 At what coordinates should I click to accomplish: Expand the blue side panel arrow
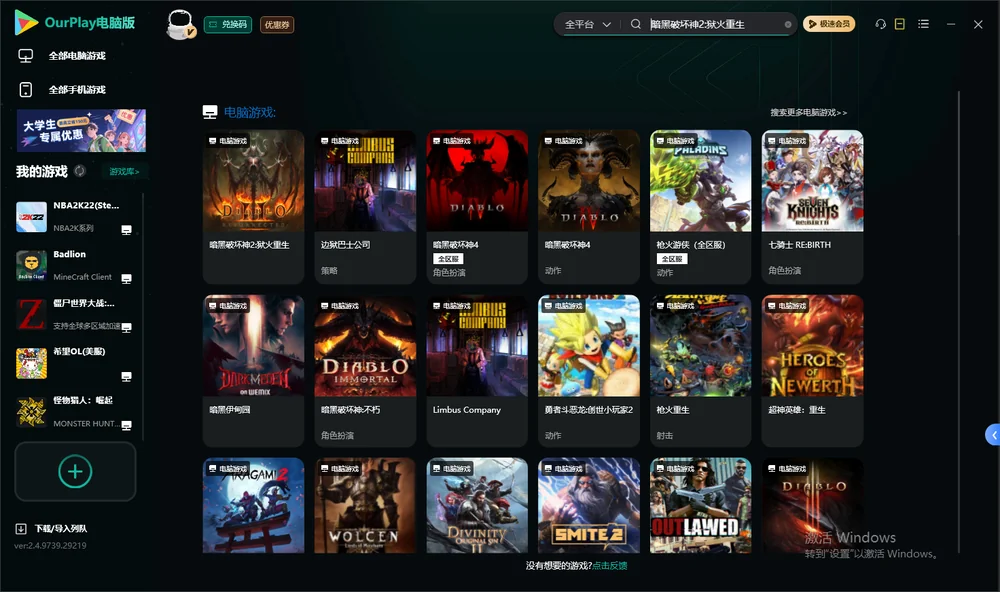point(993,435)
